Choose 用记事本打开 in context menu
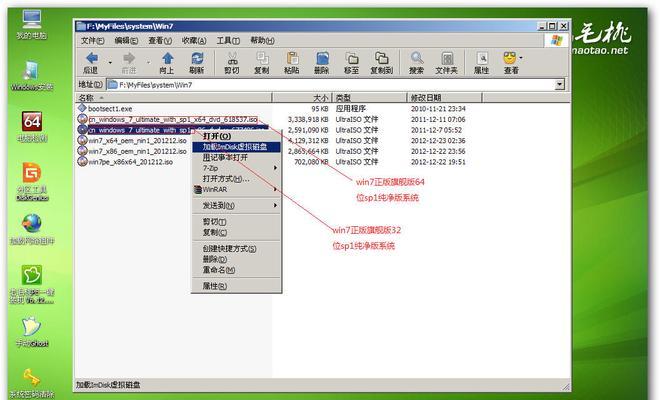The width and height of the screenshot is (660, 400). tap(236, 157)
